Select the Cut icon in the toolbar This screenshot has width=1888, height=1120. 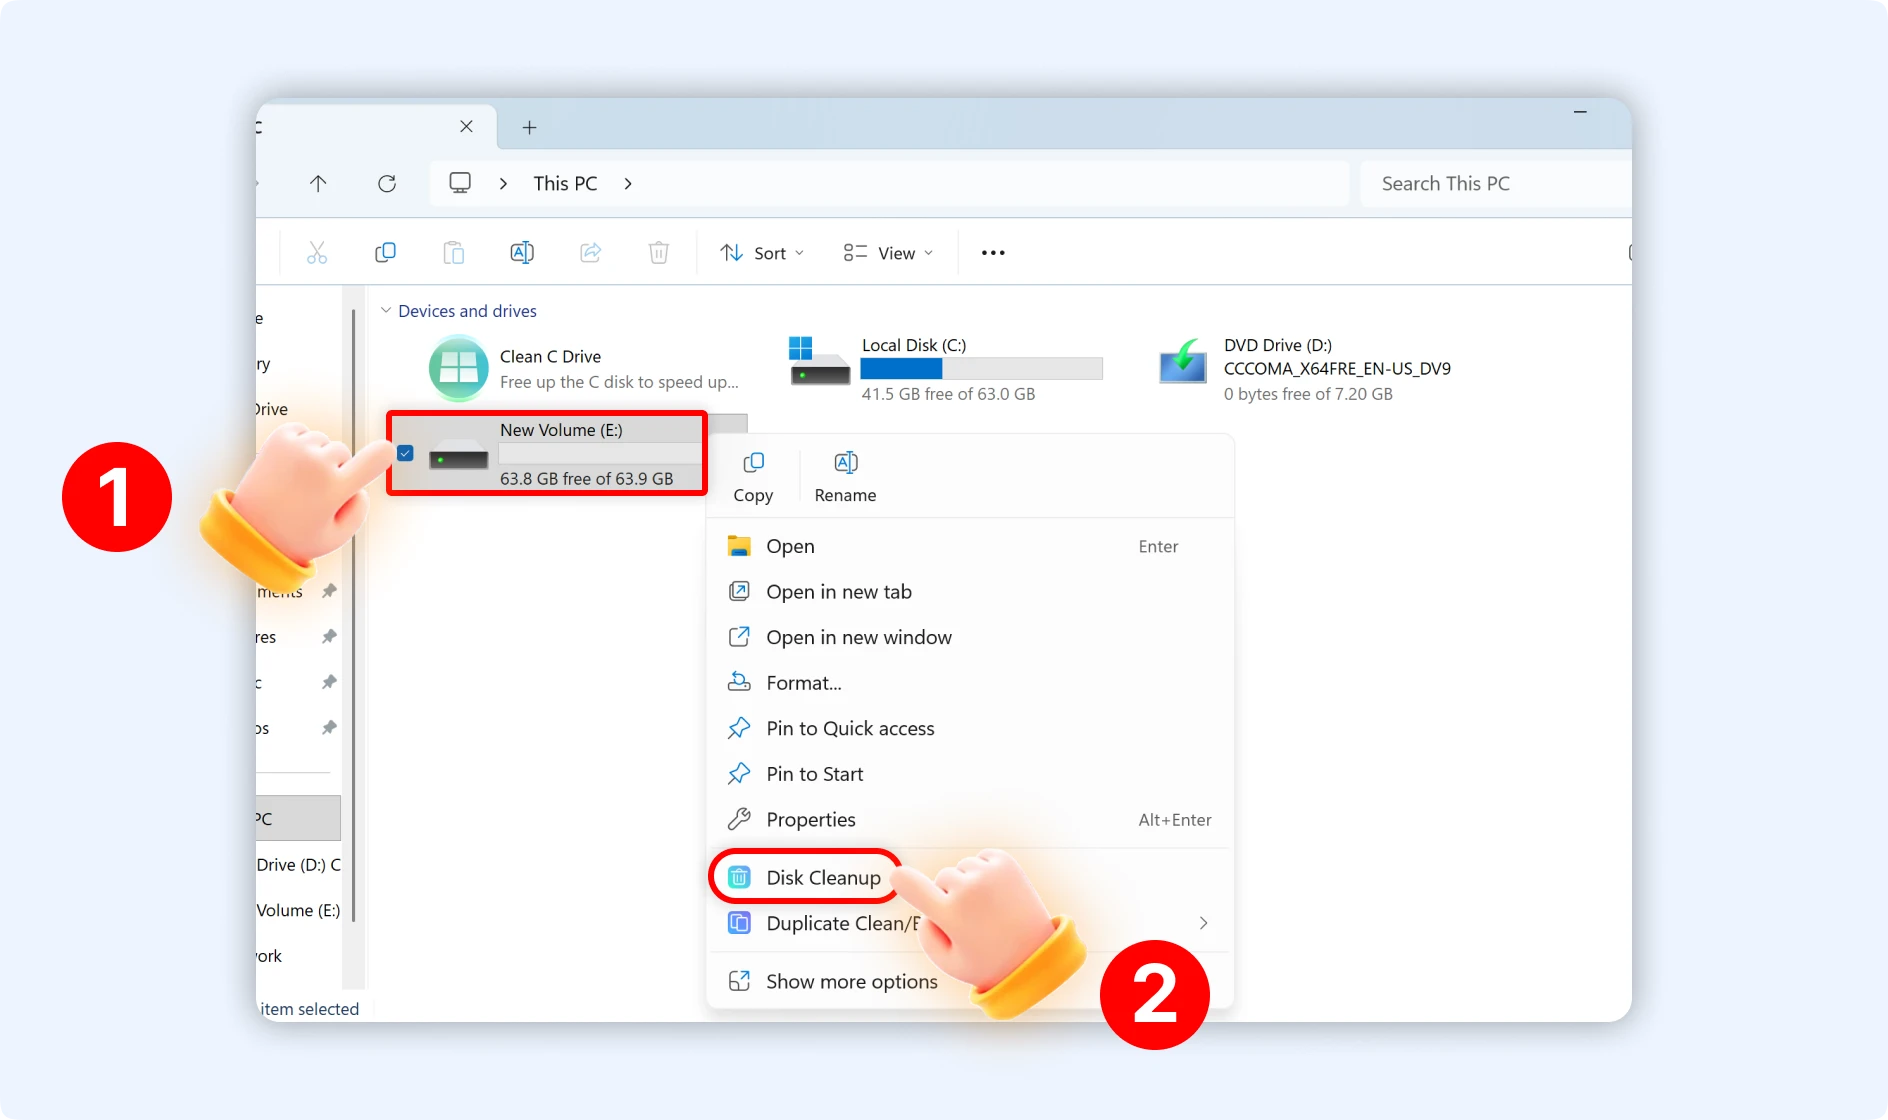pyautogui.click(x=317, y=252)
